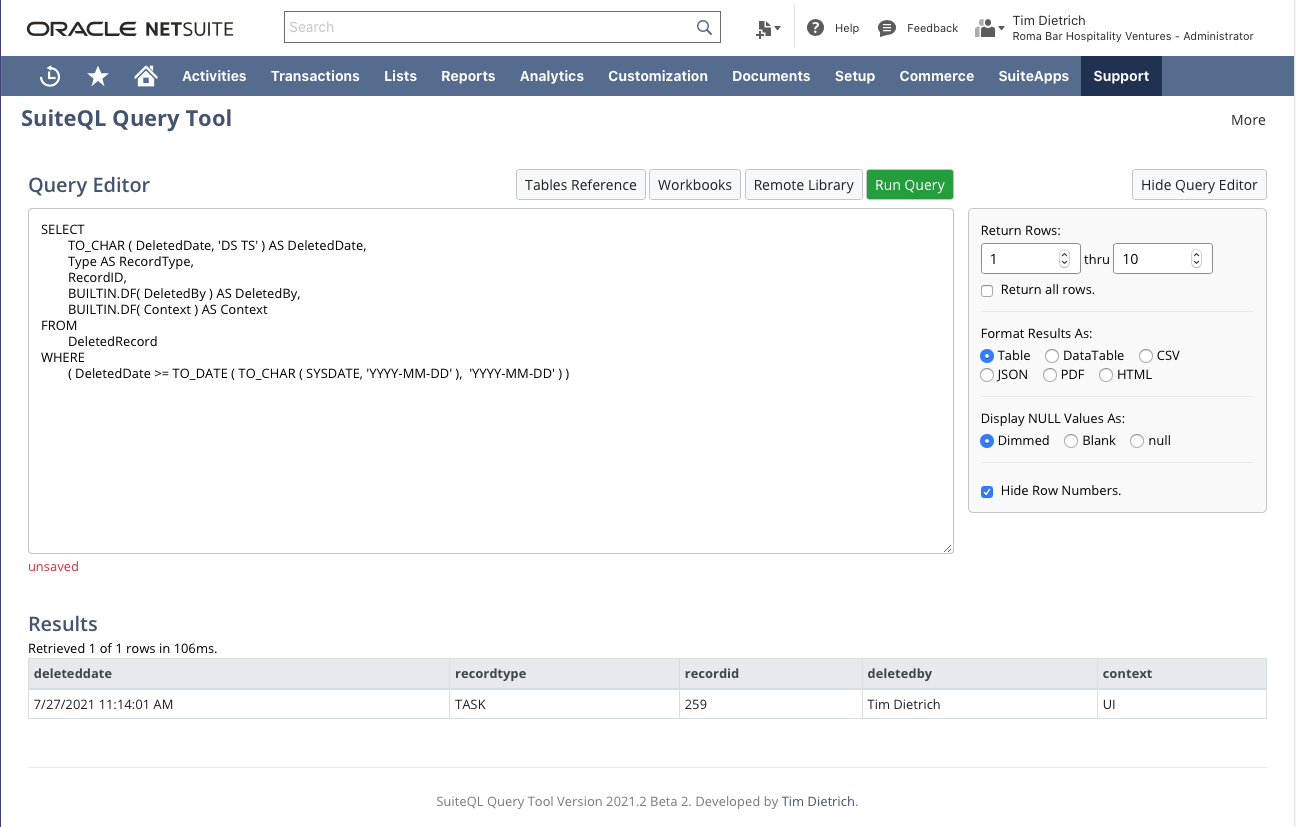Select CSV results format
Image resolution: width=1296 pixels, height=827 pixels.
(1146, 356)
